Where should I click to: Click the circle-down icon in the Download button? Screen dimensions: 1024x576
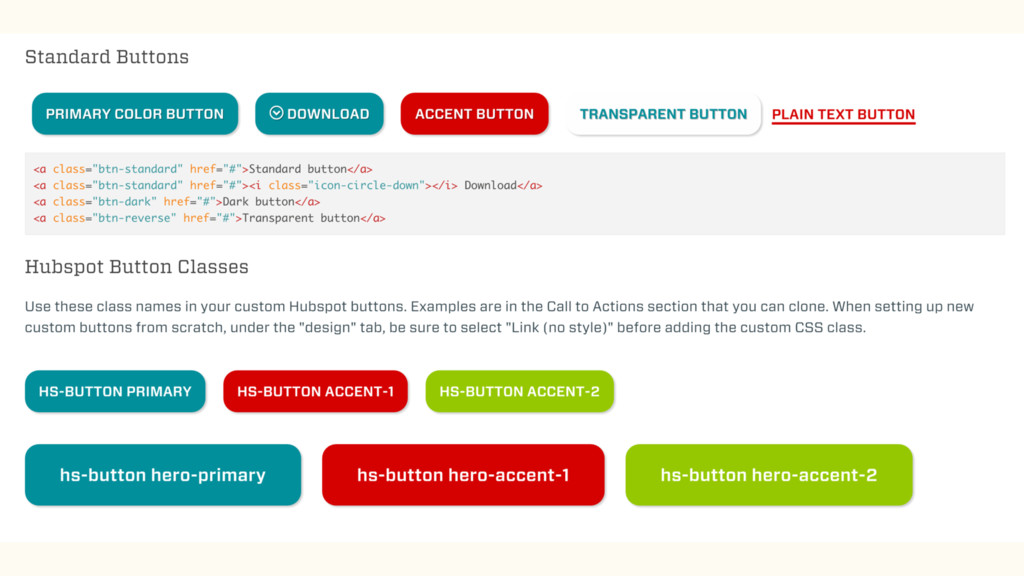click(x=276, y=114)
